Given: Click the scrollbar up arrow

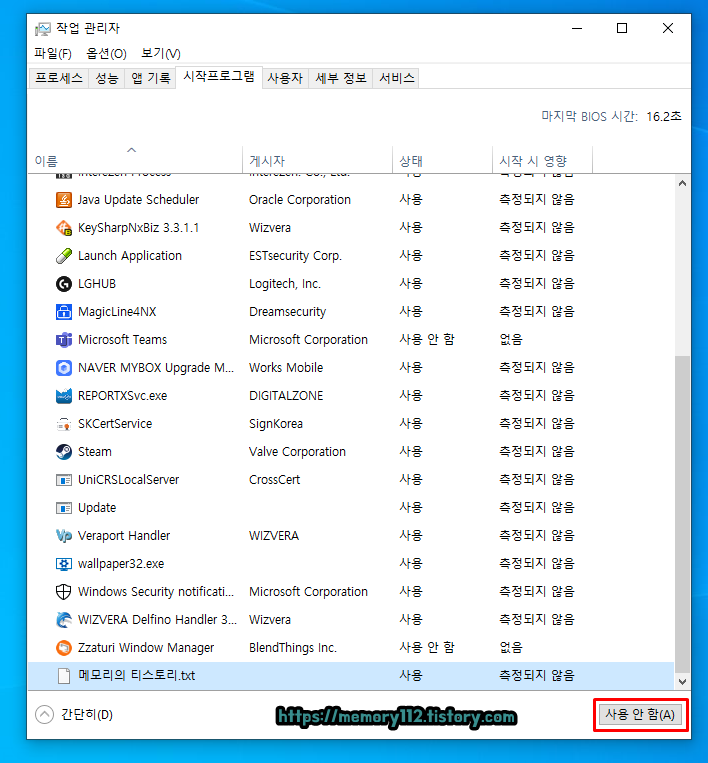Looking at the screenshot, I should pos(682,183).
